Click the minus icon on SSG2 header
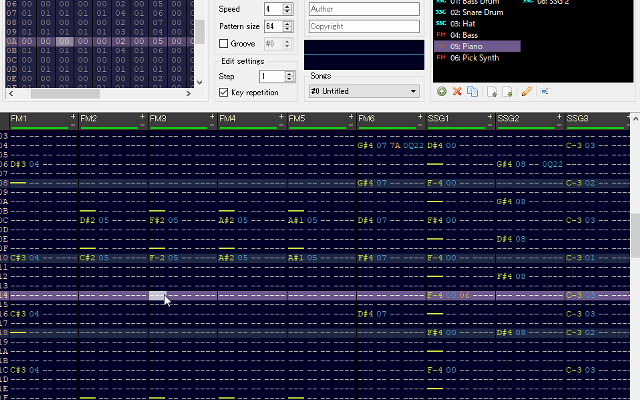640x400 pixels. click(x=559, y=124)
